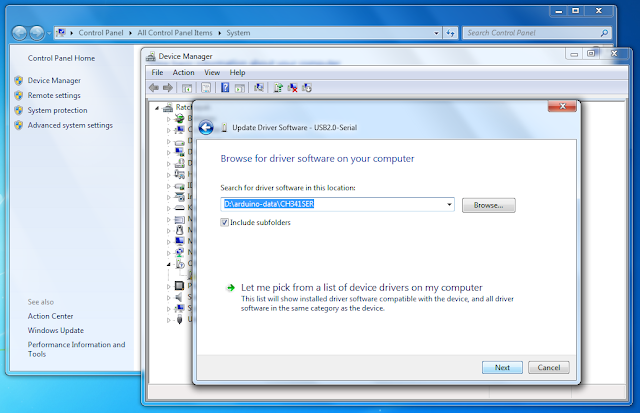Expand the Disk drives tree node
Screen dimensions: 640x413
168,142
